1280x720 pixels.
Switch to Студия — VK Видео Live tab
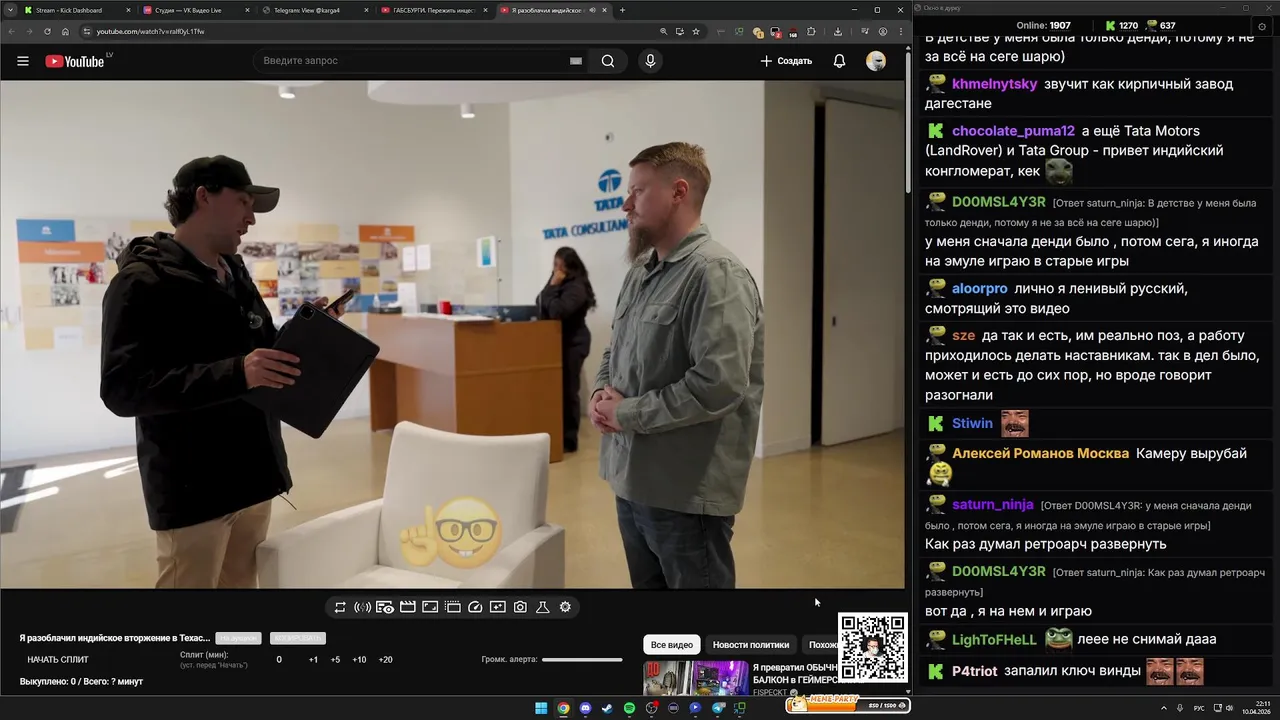tap(195, 10)
